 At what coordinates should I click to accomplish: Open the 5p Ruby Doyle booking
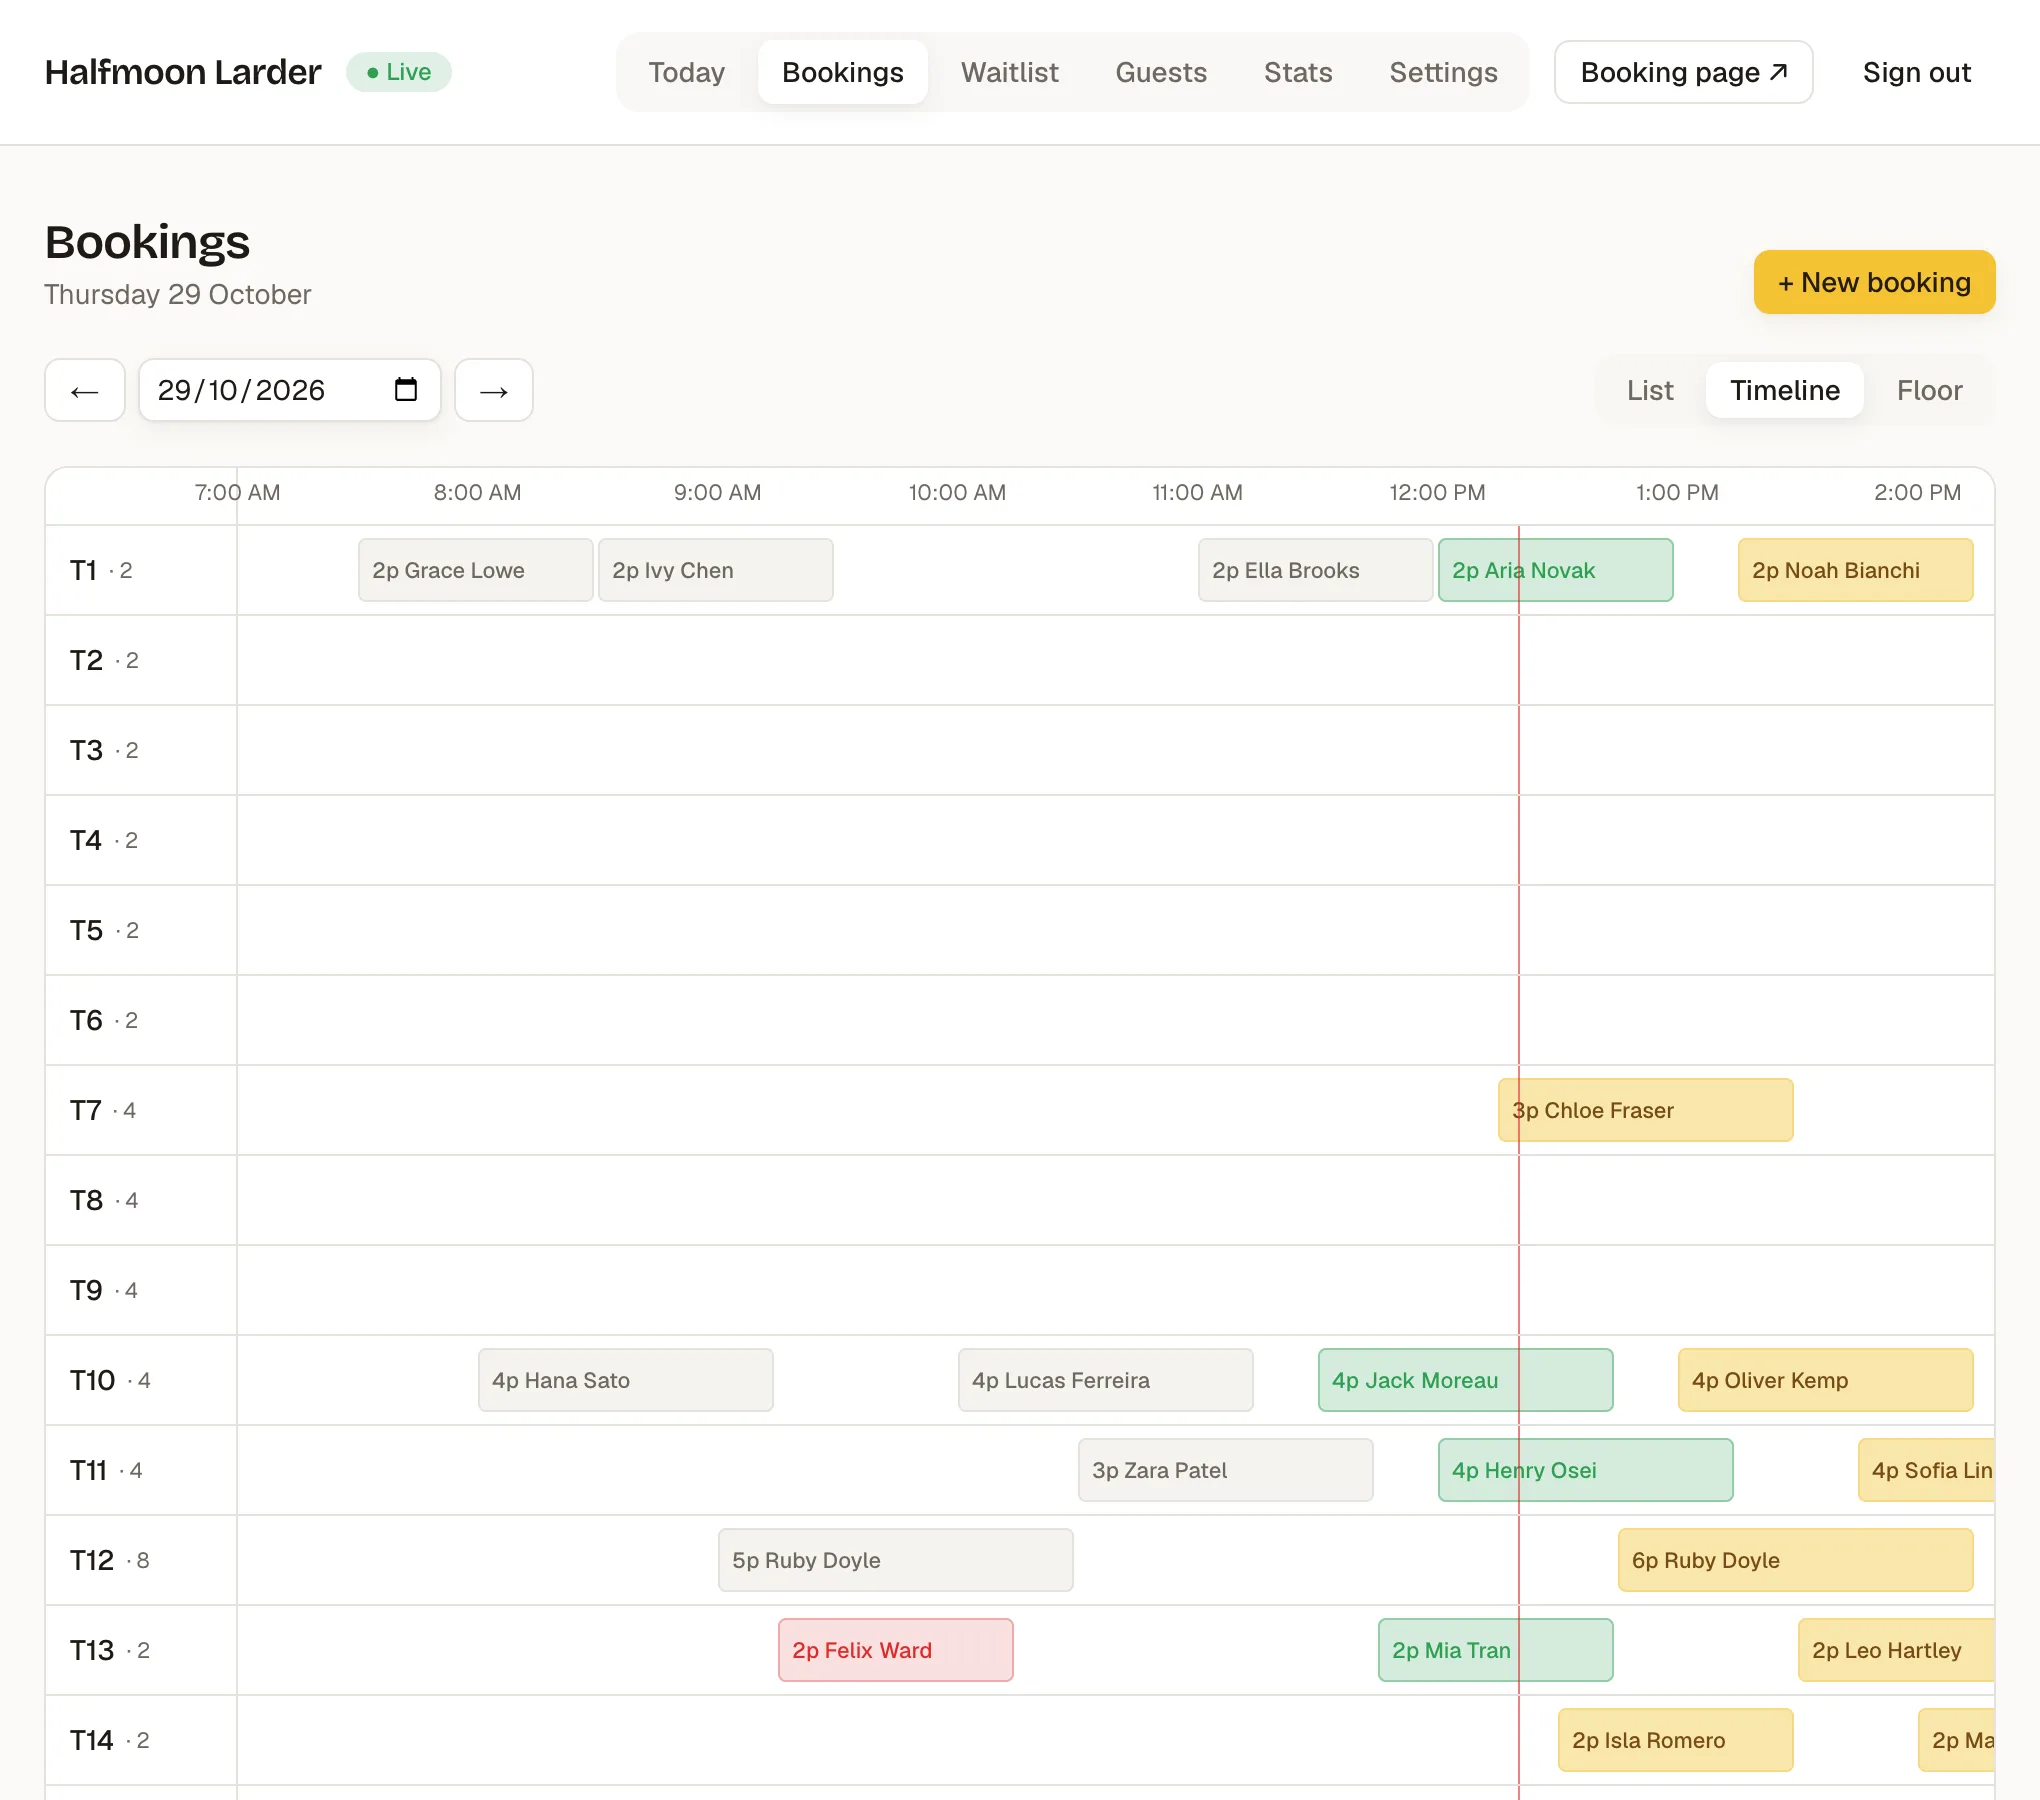click(896, 1560)
